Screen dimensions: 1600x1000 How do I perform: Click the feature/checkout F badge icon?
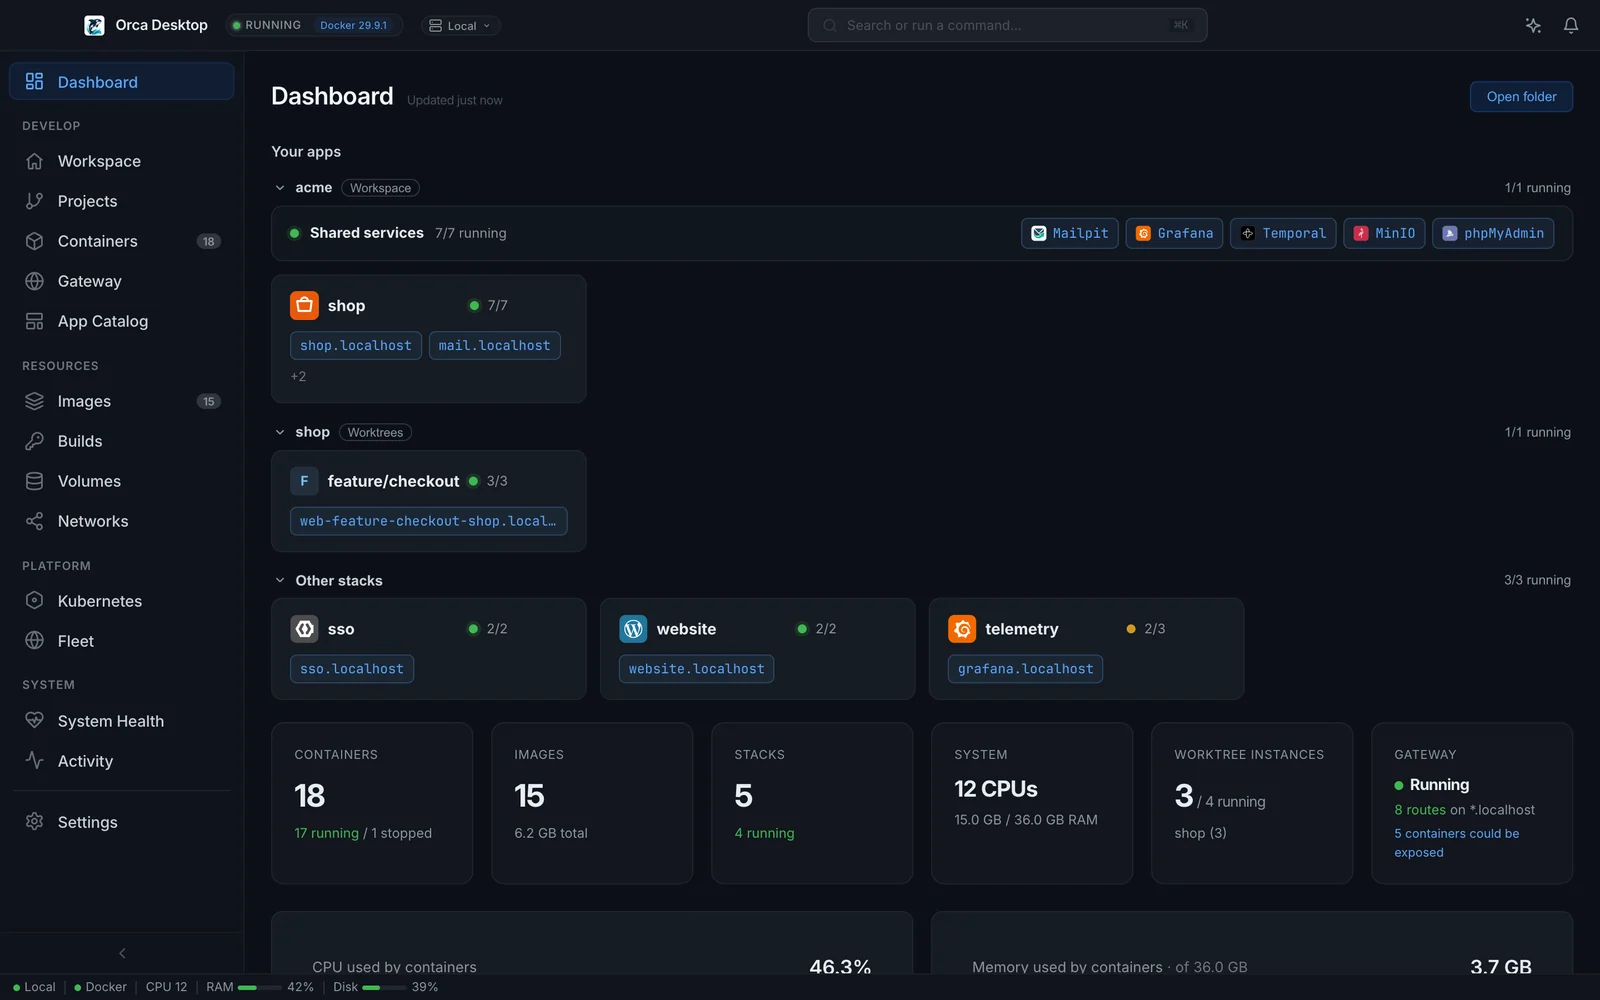pyautogui.click(x=304, y=481)
